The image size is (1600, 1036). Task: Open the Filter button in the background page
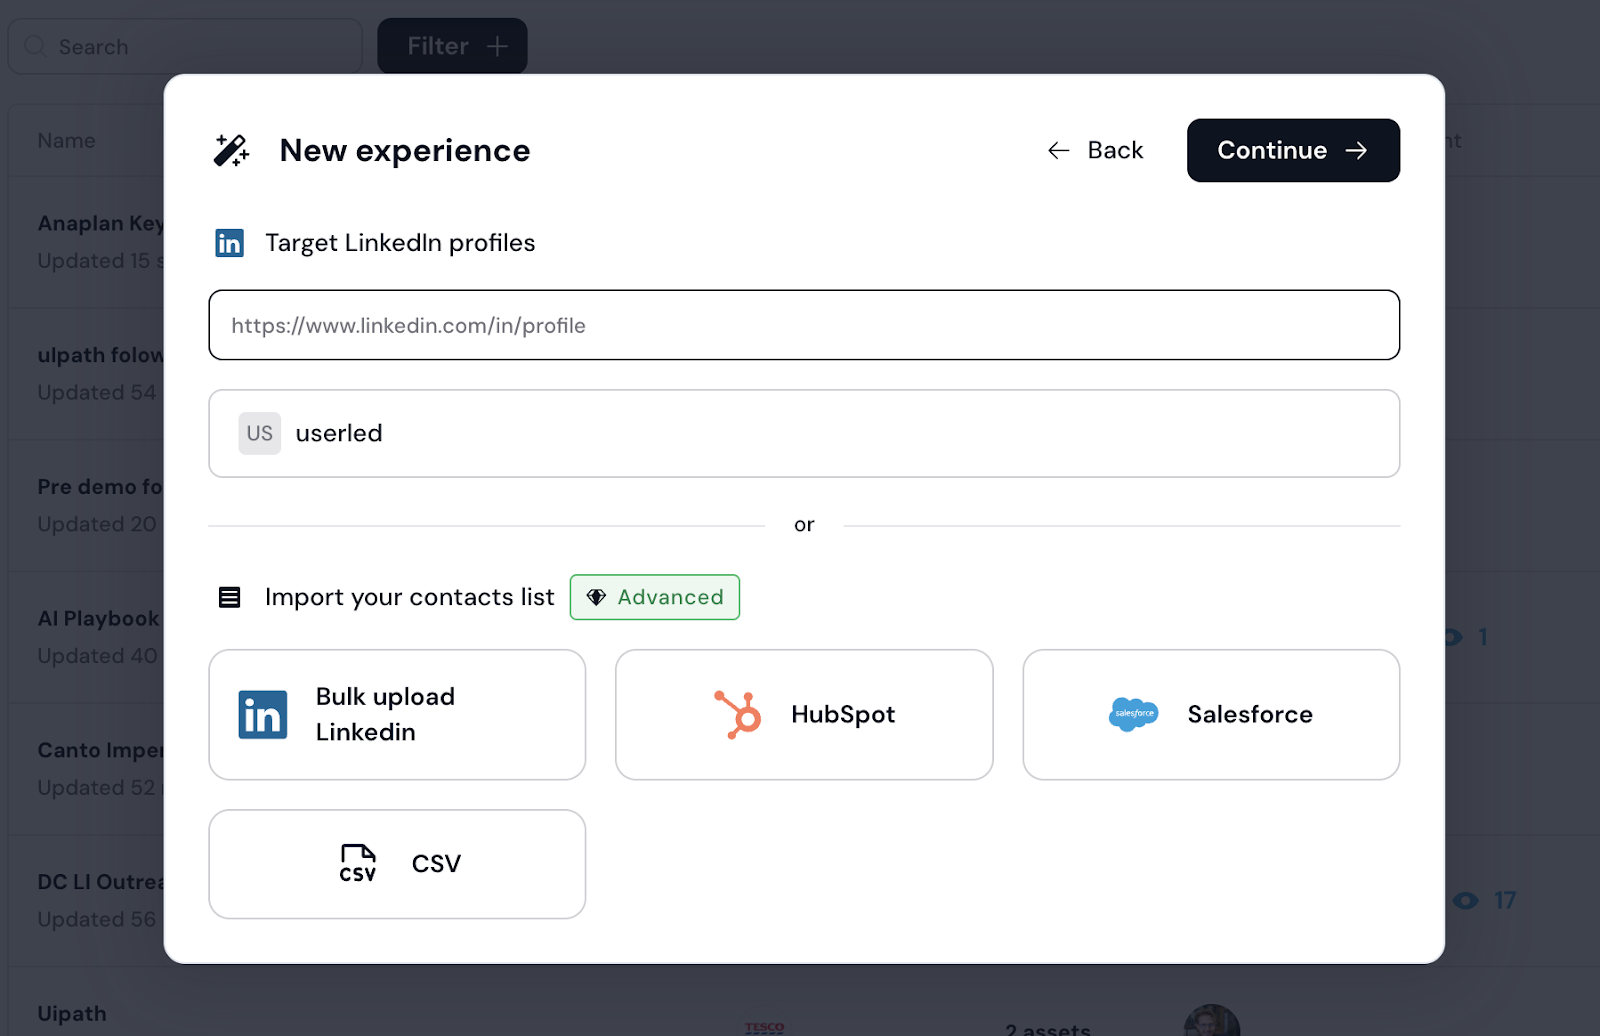coord(452,46)
